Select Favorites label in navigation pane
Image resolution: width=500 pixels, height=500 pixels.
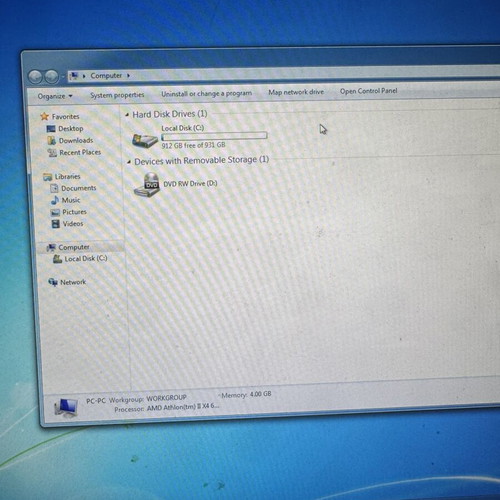65,117
